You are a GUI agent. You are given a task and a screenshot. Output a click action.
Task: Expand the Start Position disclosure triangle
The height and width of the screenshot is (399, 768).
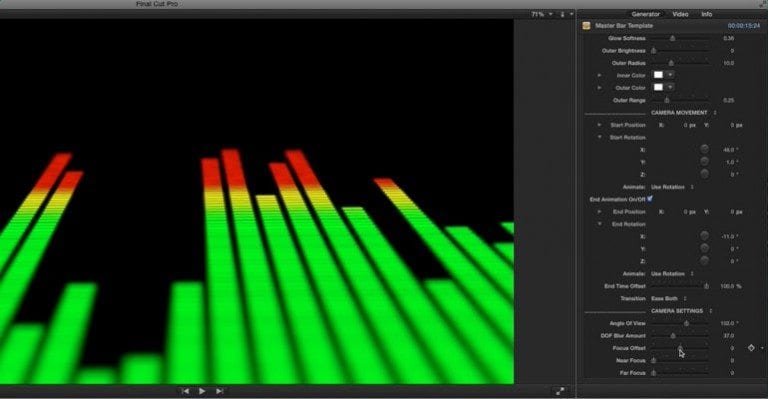coord(599,125)
